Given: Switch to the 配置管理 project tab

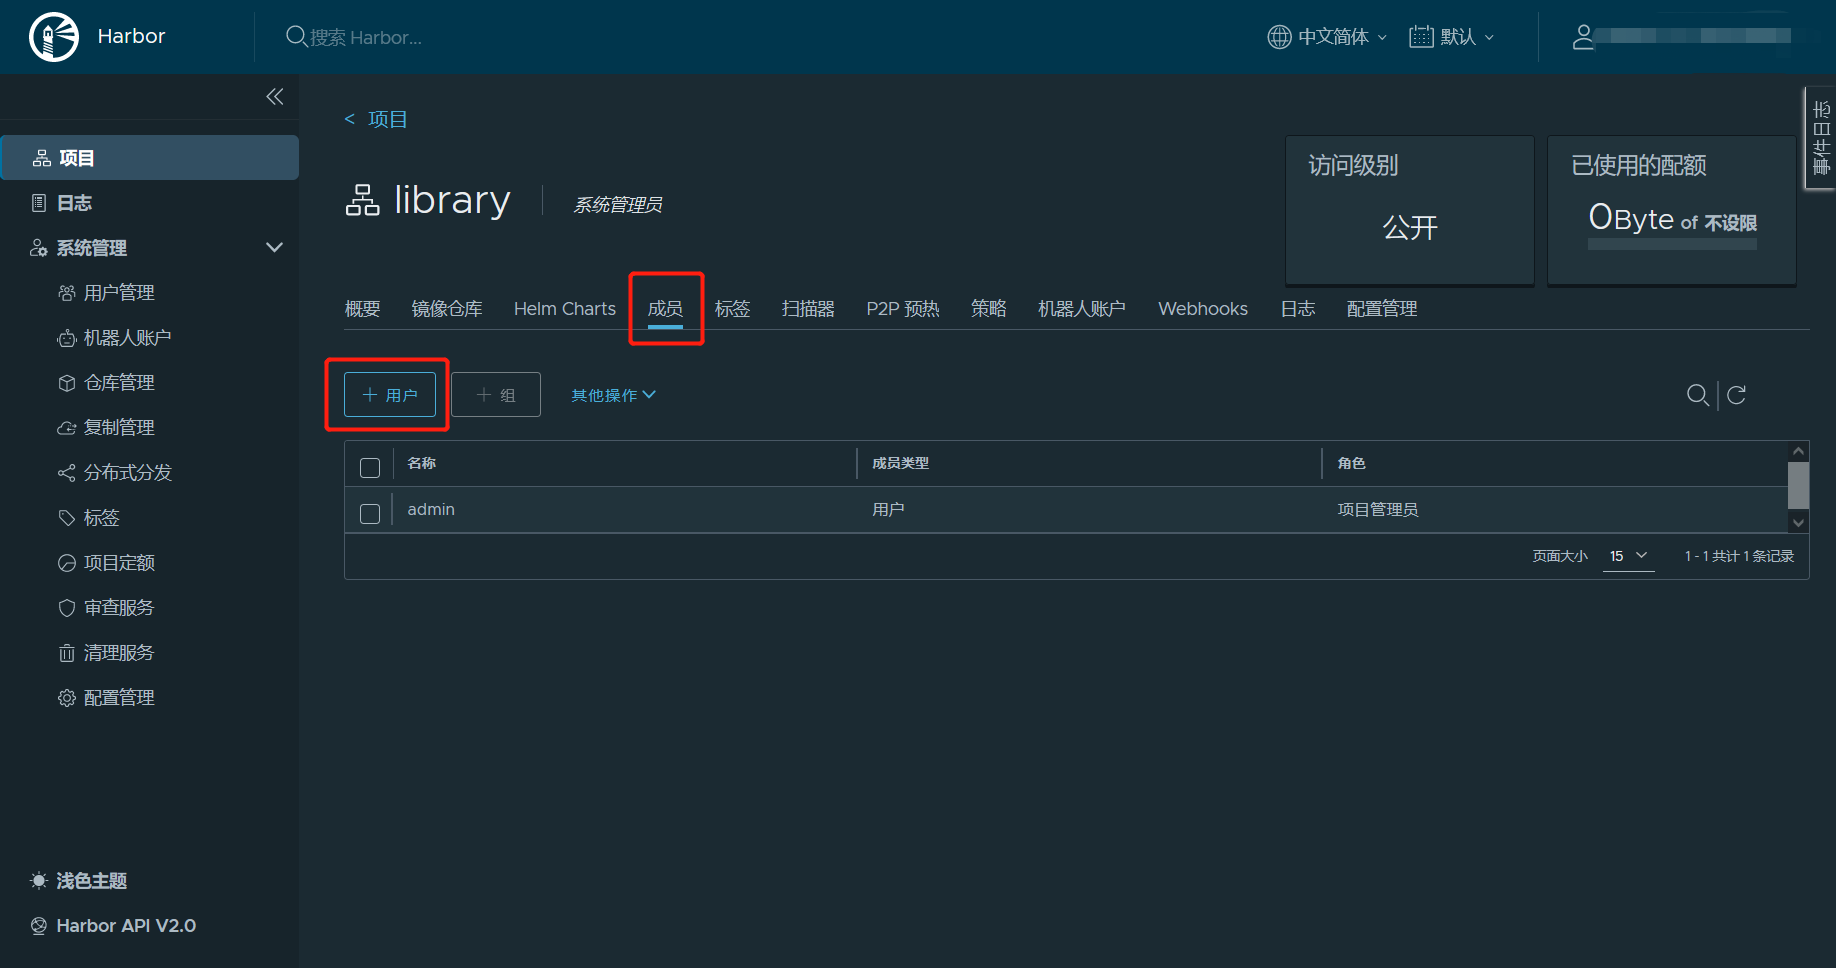Looking at the screenshot, I should click(x=1382, y=309).
